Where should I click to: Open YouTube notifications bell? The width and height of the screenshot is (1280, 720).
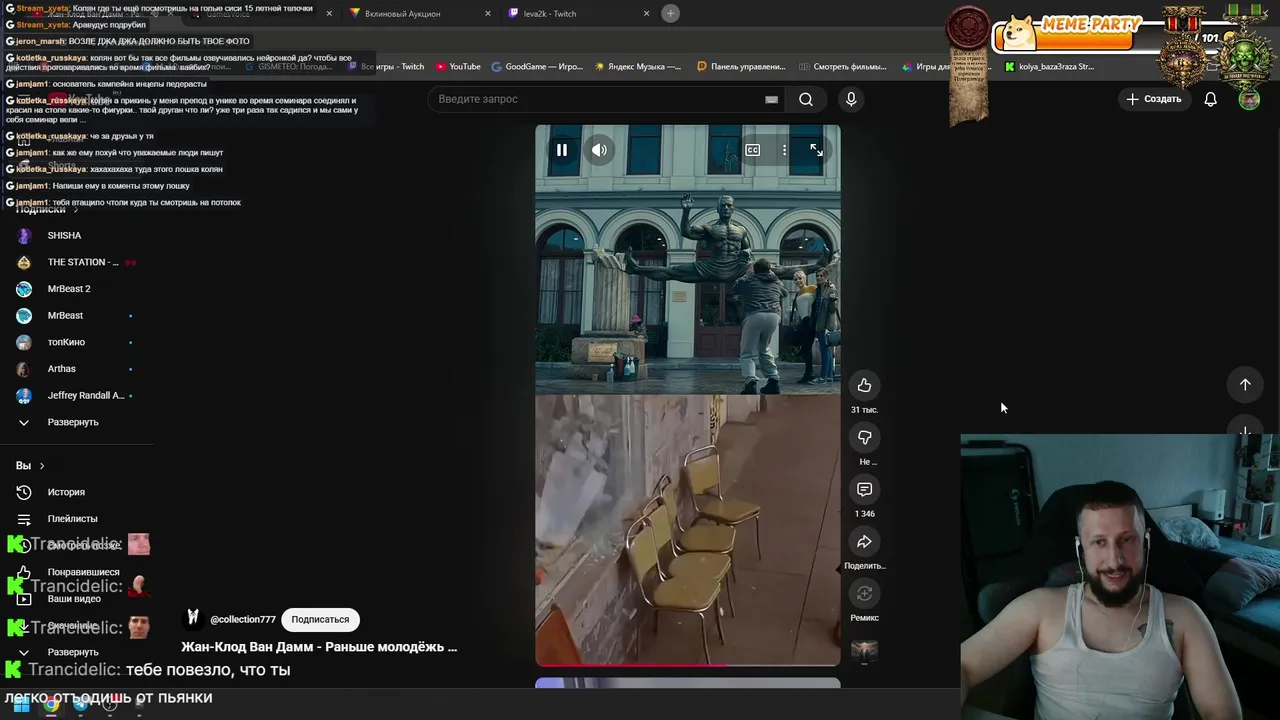(1210, 99)
